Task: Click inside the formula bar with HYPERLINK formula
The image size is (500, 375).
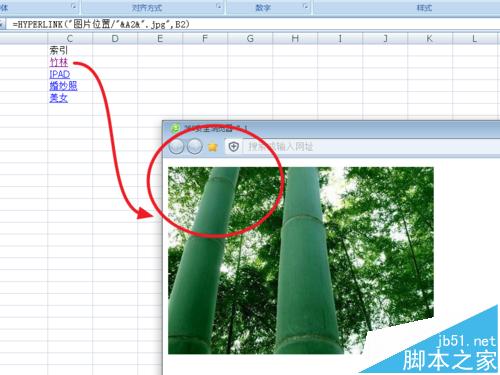Action: (x=253, y=24)
